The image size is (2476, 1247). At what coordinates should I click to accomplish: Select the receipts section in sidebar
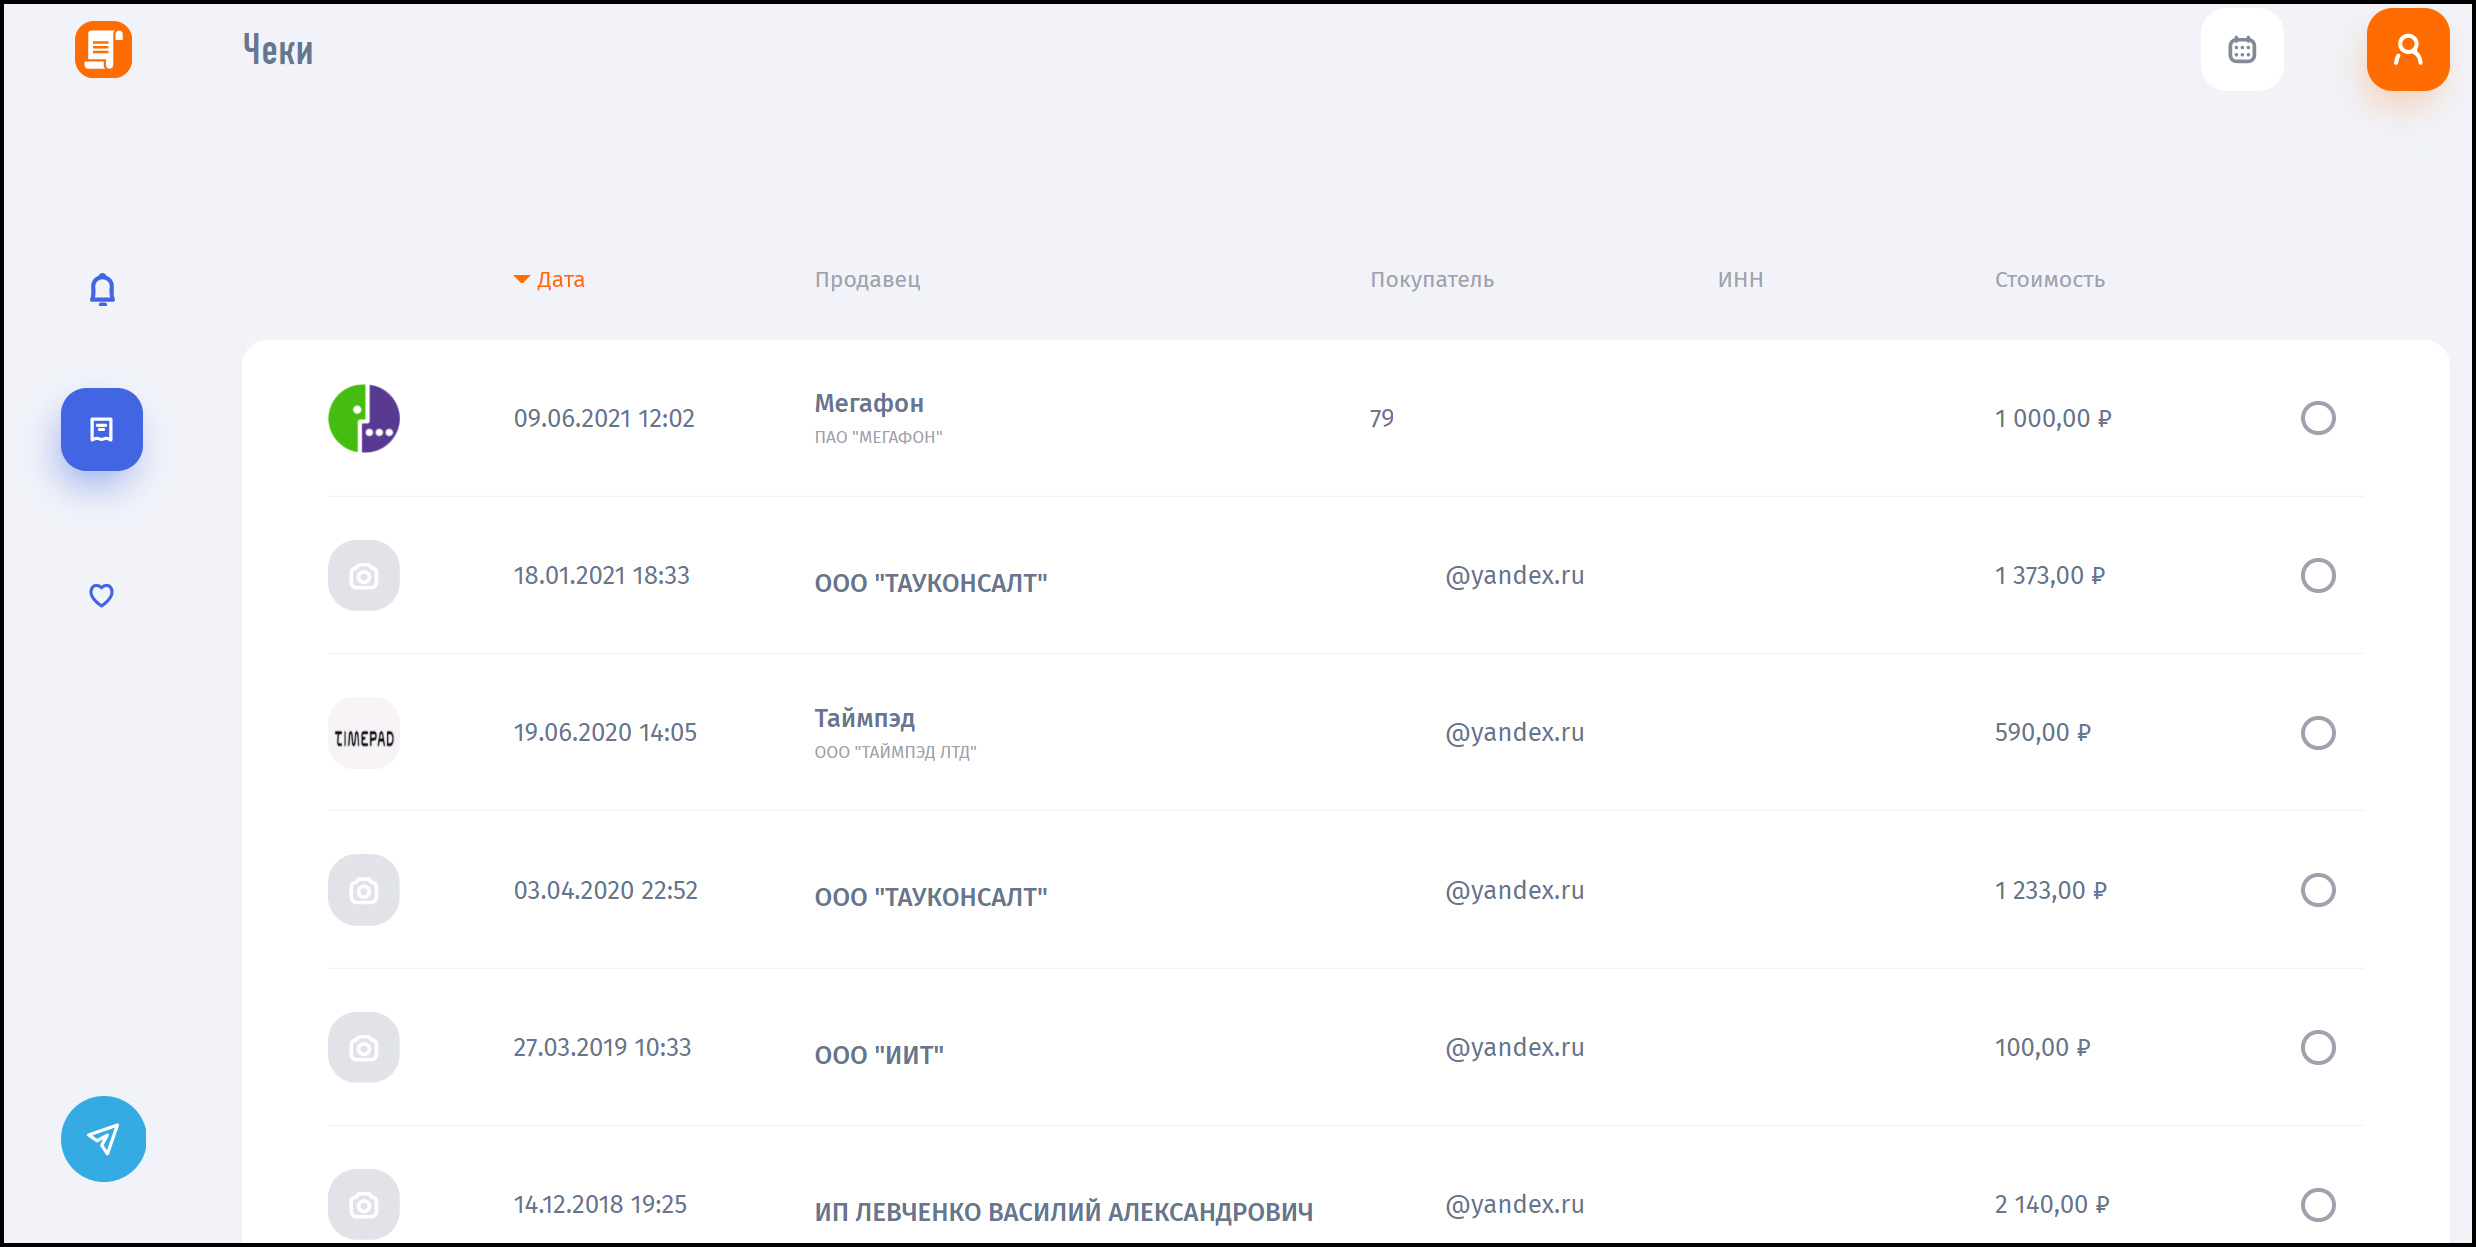[102, 429]
